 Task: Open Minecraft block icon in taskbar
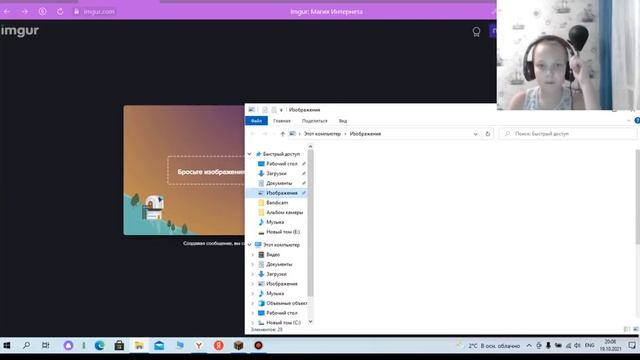click(238, 346)
